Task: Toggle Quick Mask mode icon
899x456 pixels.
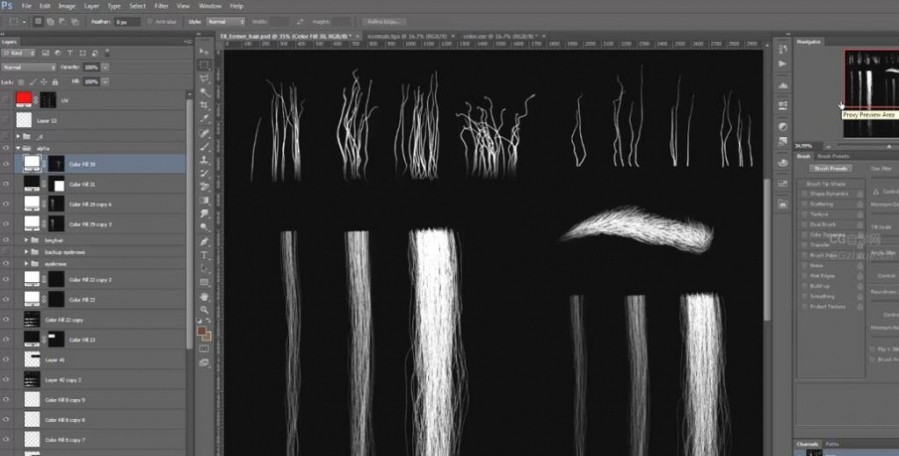Action: 204,349
